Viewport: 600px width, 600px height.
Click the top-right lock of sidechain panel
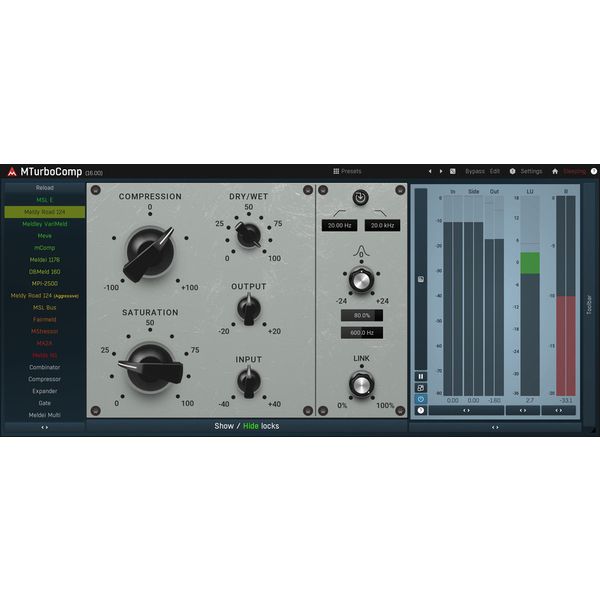pos(400,190)
